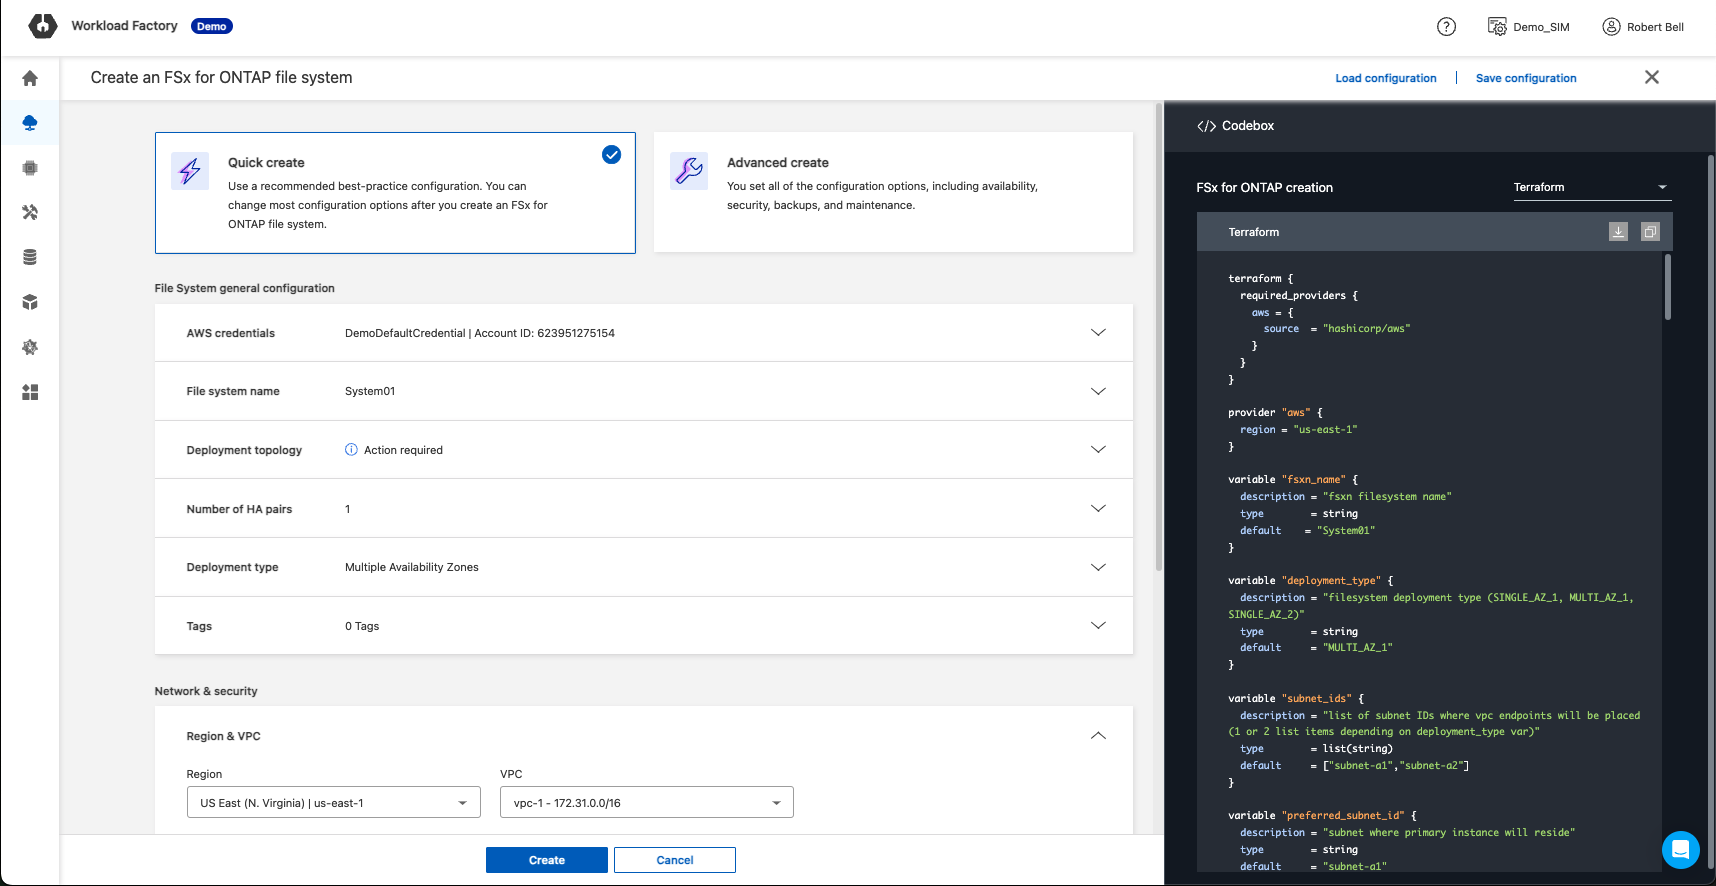Open the chat support bubble

click(1680, 849)
